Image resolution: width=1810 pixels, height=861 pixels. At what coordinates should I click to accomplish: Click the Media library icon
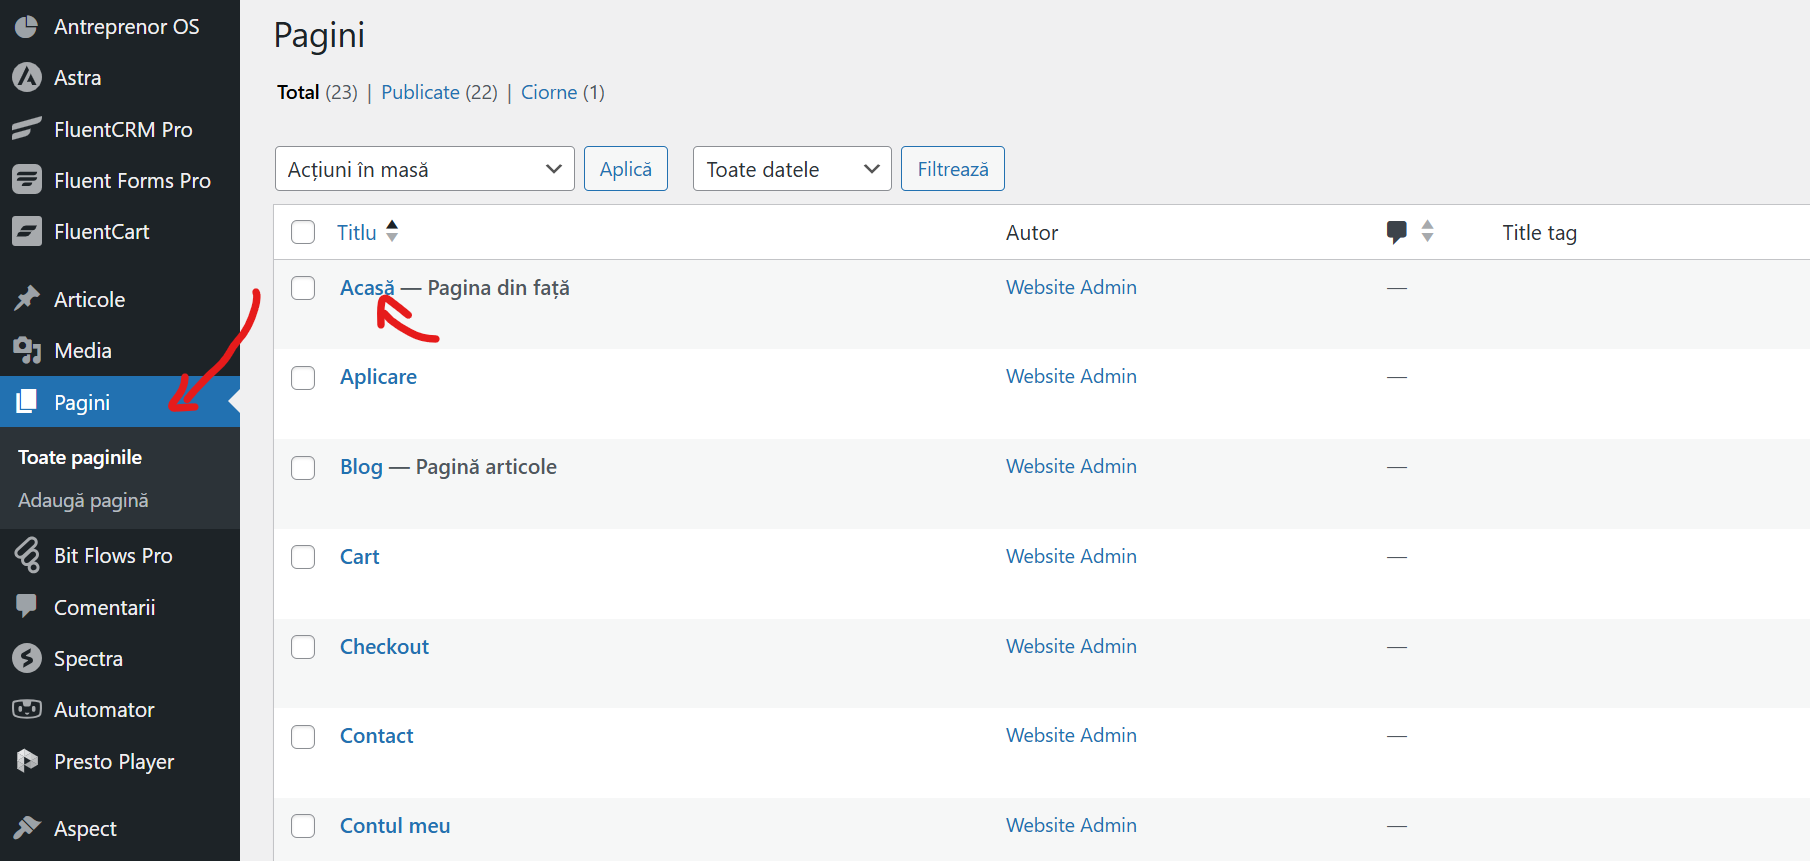pyautogui.click(x=27, y=351)
